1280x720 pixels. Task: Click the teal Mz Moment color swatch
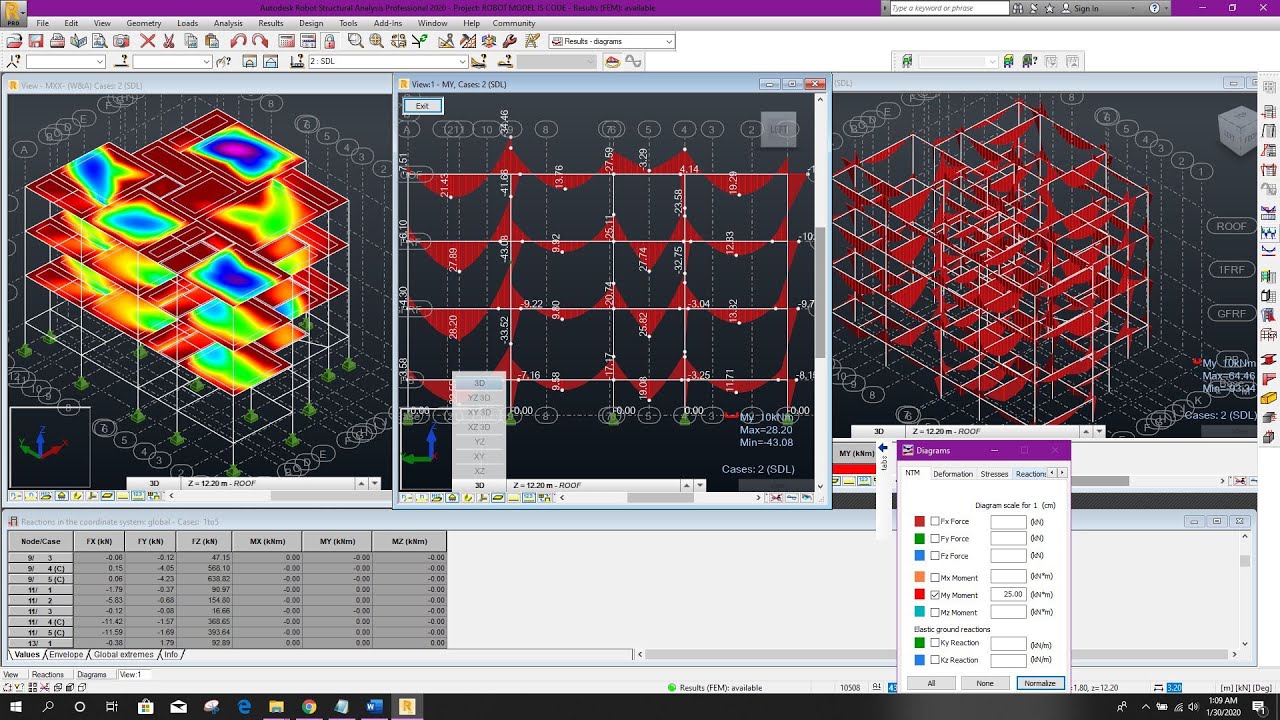click(919, 612)
